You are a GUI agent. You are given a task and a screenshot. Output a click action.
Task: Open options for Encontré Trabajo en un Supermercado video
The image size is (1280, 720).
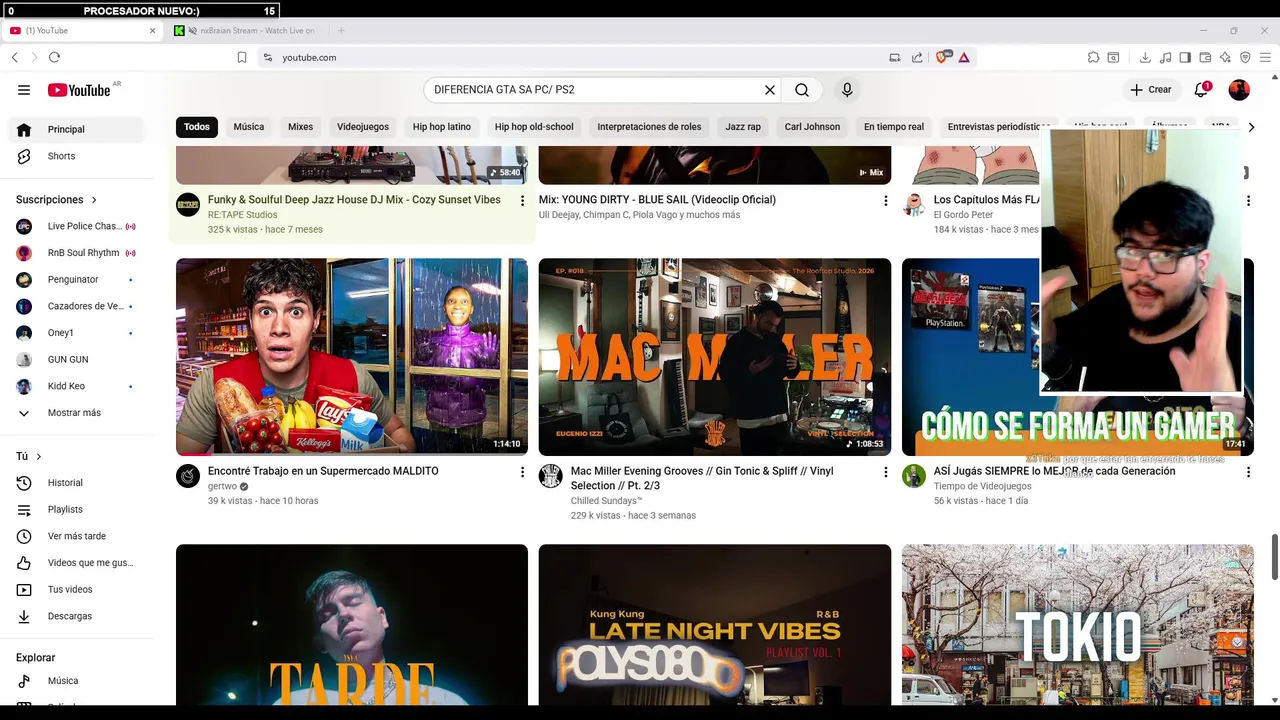tap(522, 472)
